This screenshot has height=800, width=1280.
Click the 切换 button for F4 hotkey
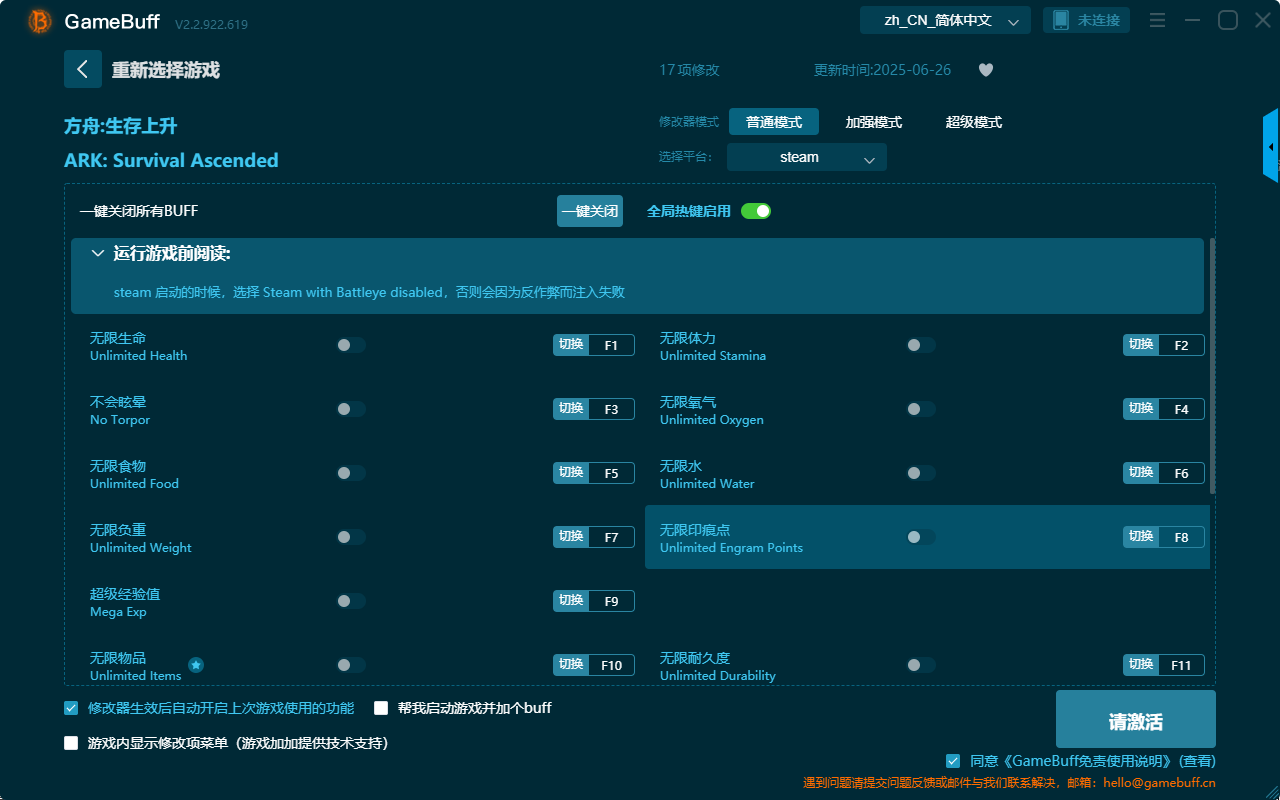(x=1141, y=409)
